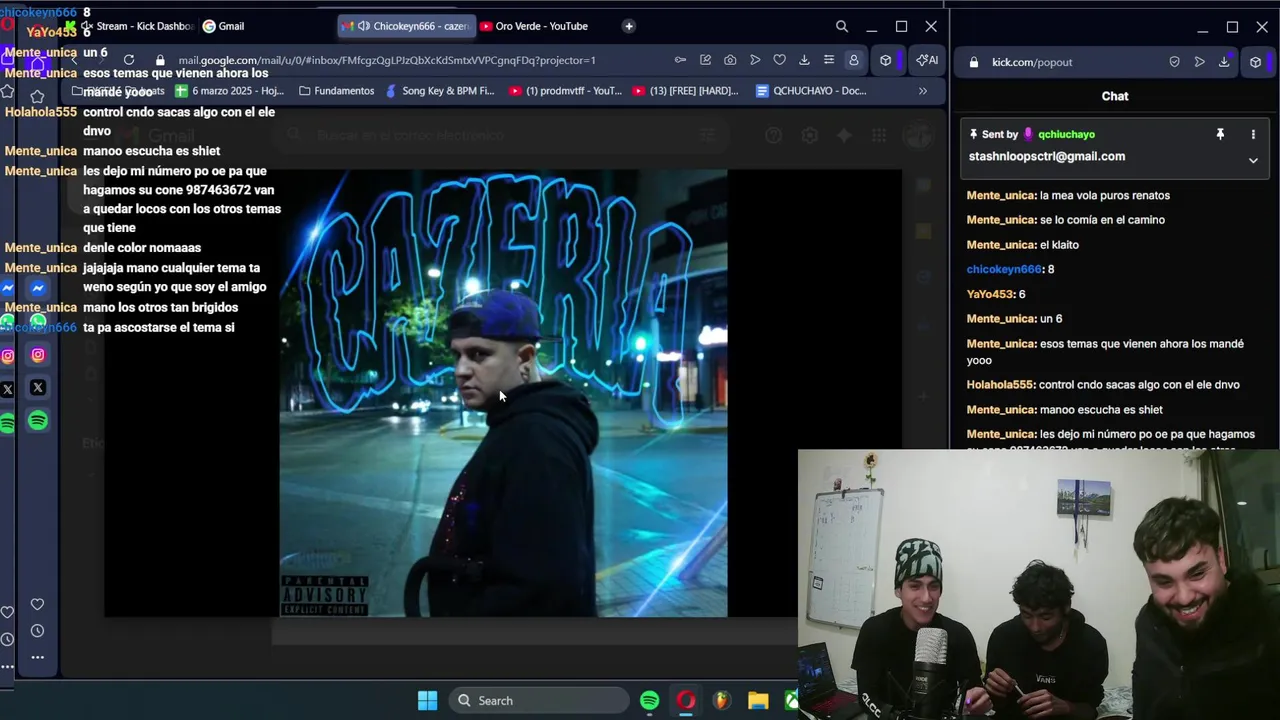
Task: Unpin the pinned message with the pin icon
Action: (1220, 134)
